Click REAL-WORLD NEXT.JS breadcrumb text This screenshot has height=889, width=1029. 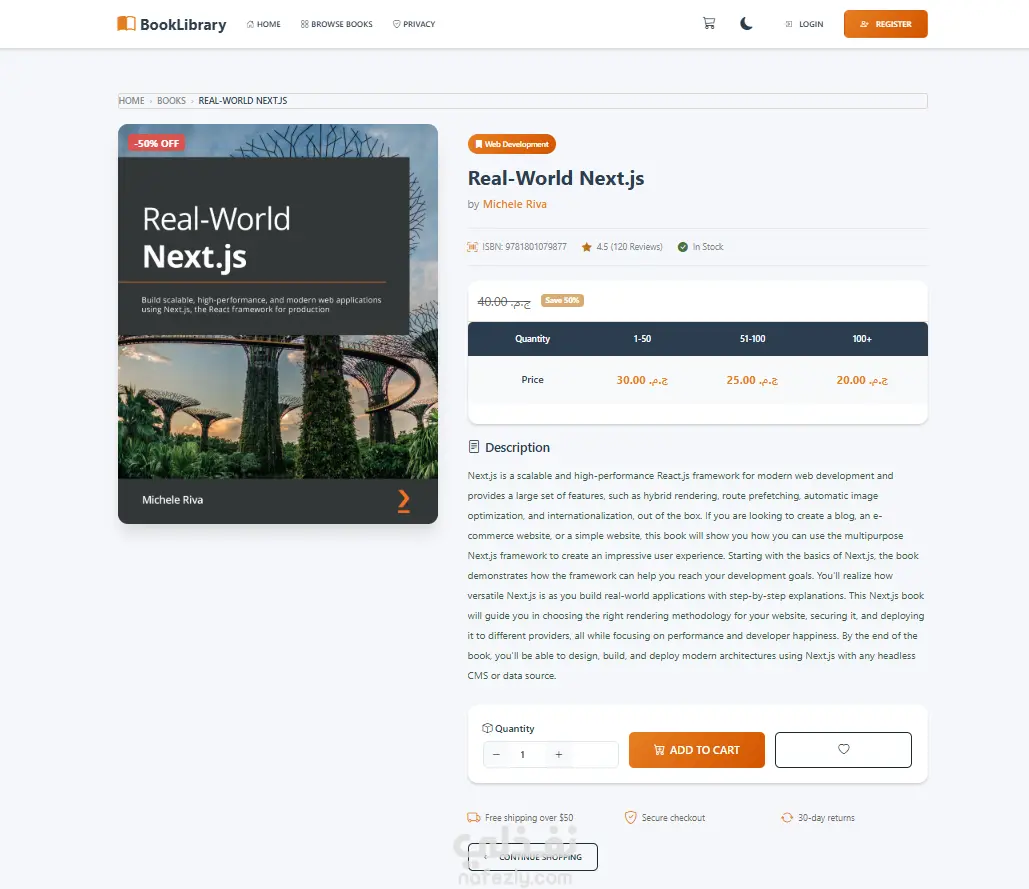(x=243, y=100)
